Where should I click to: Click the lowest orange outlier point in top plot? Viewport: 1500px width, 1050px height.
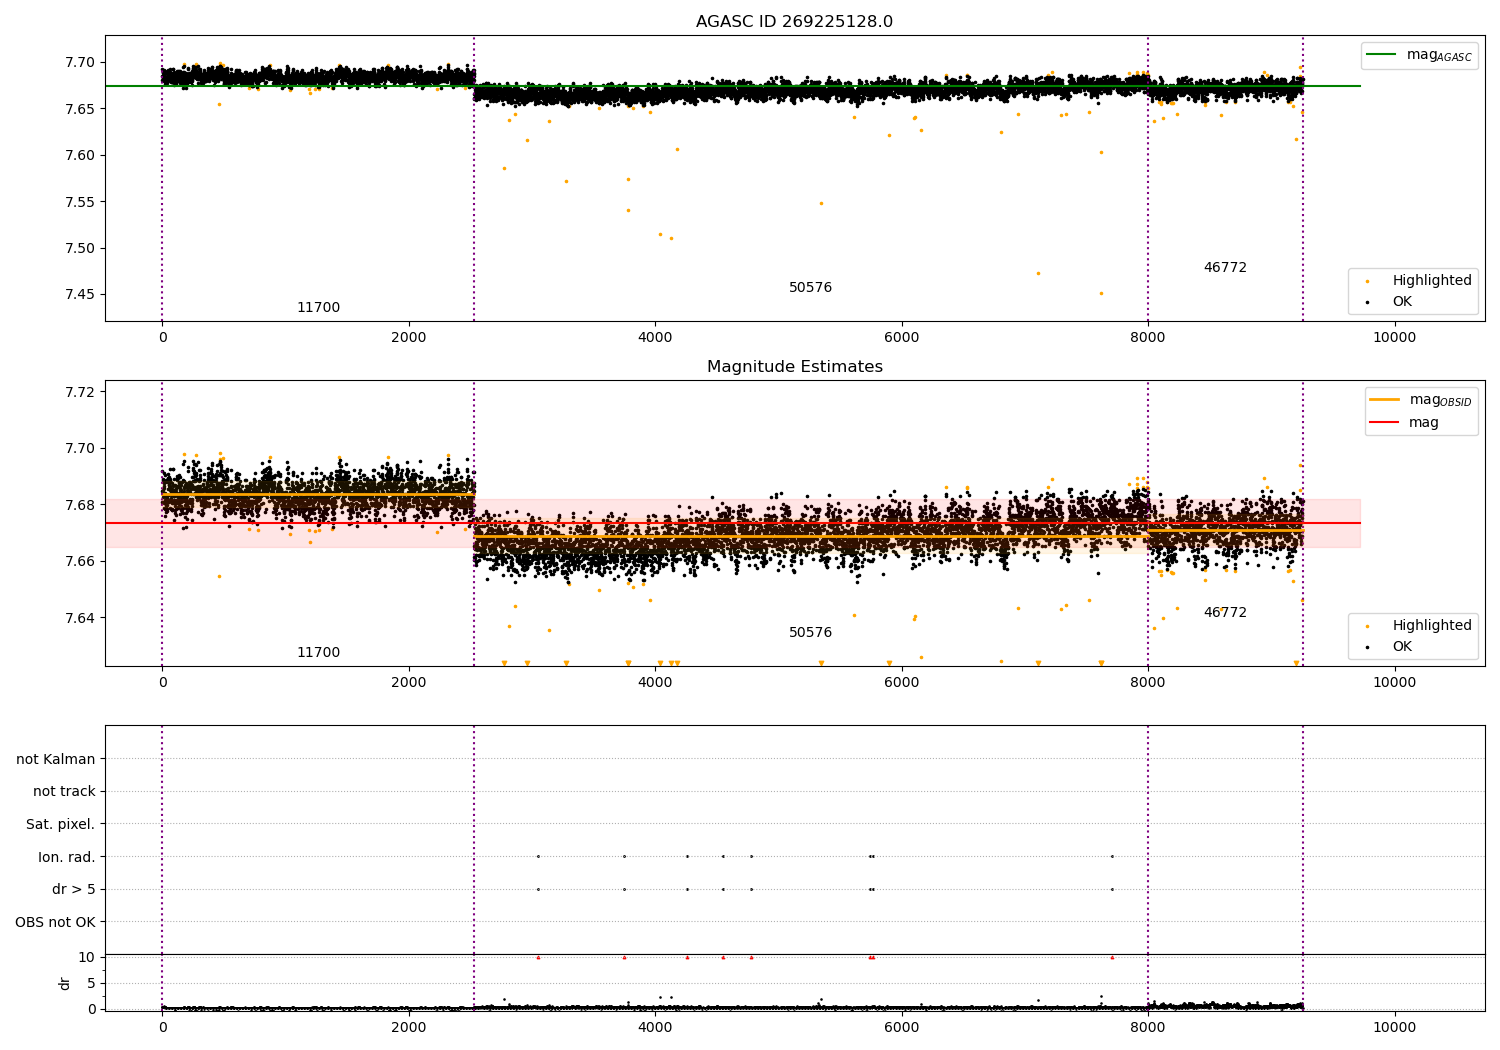coord(1101,293)
